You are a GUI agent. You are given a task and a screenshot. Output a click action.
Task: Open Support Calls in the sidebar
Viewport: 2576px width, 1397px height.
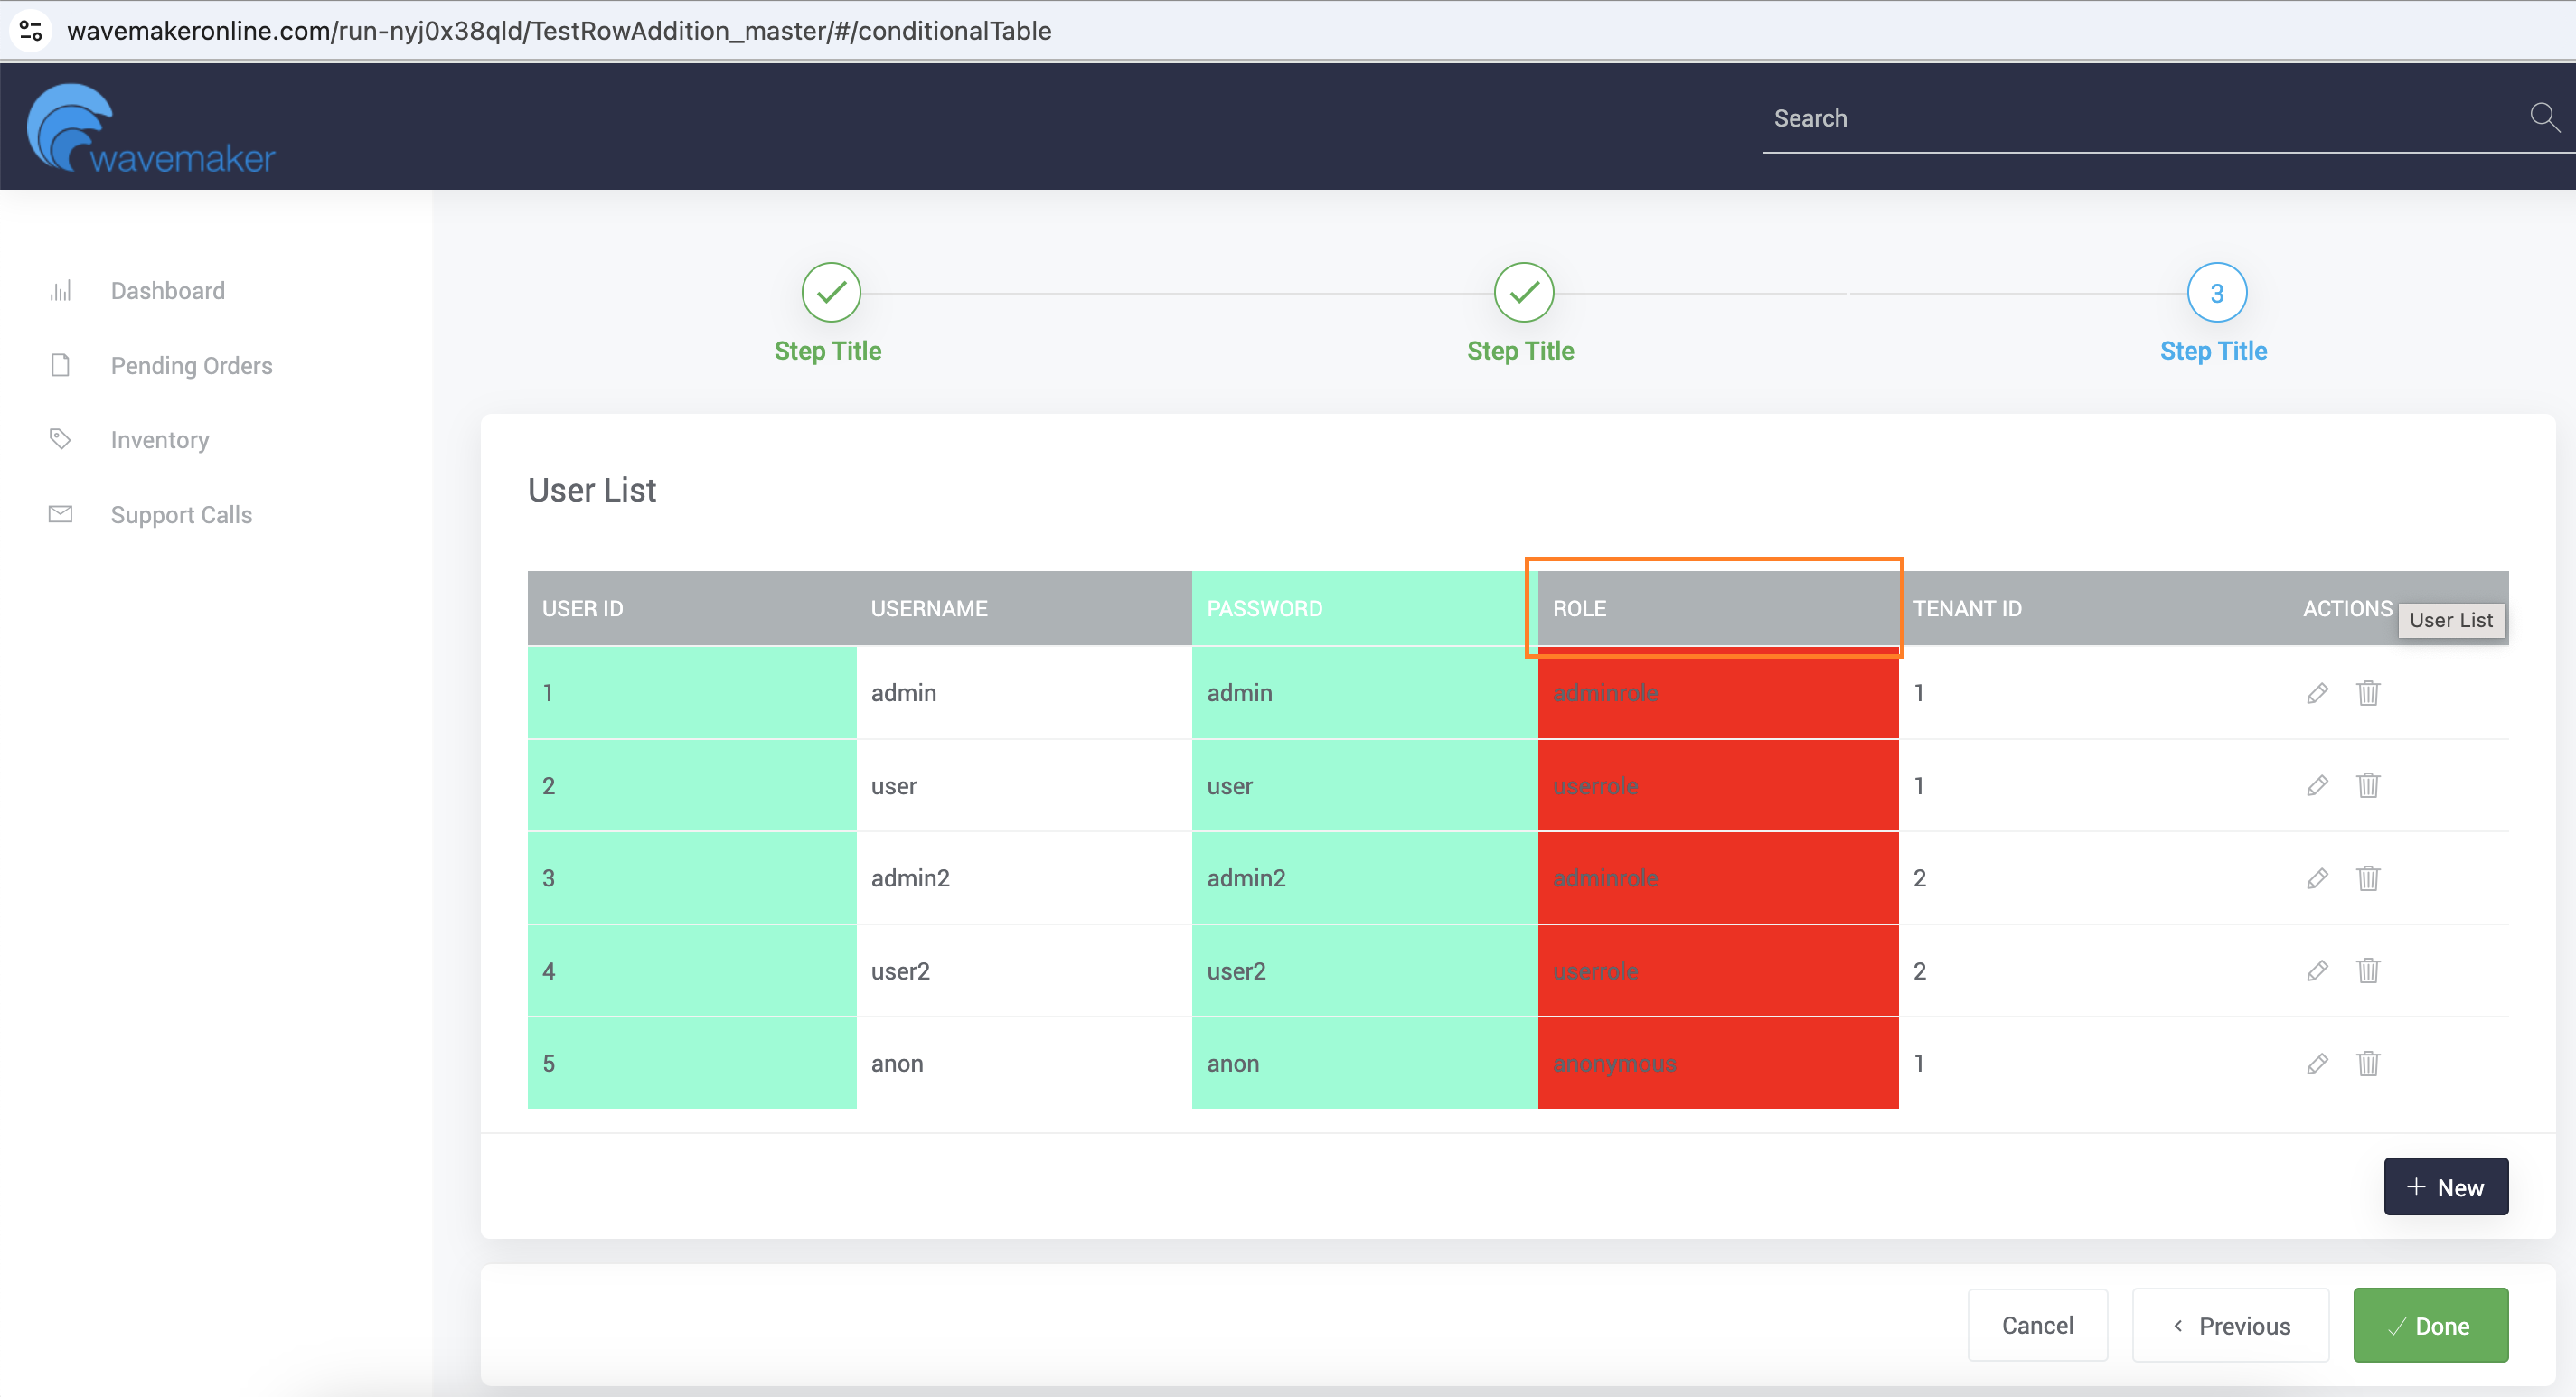point(181,515)
